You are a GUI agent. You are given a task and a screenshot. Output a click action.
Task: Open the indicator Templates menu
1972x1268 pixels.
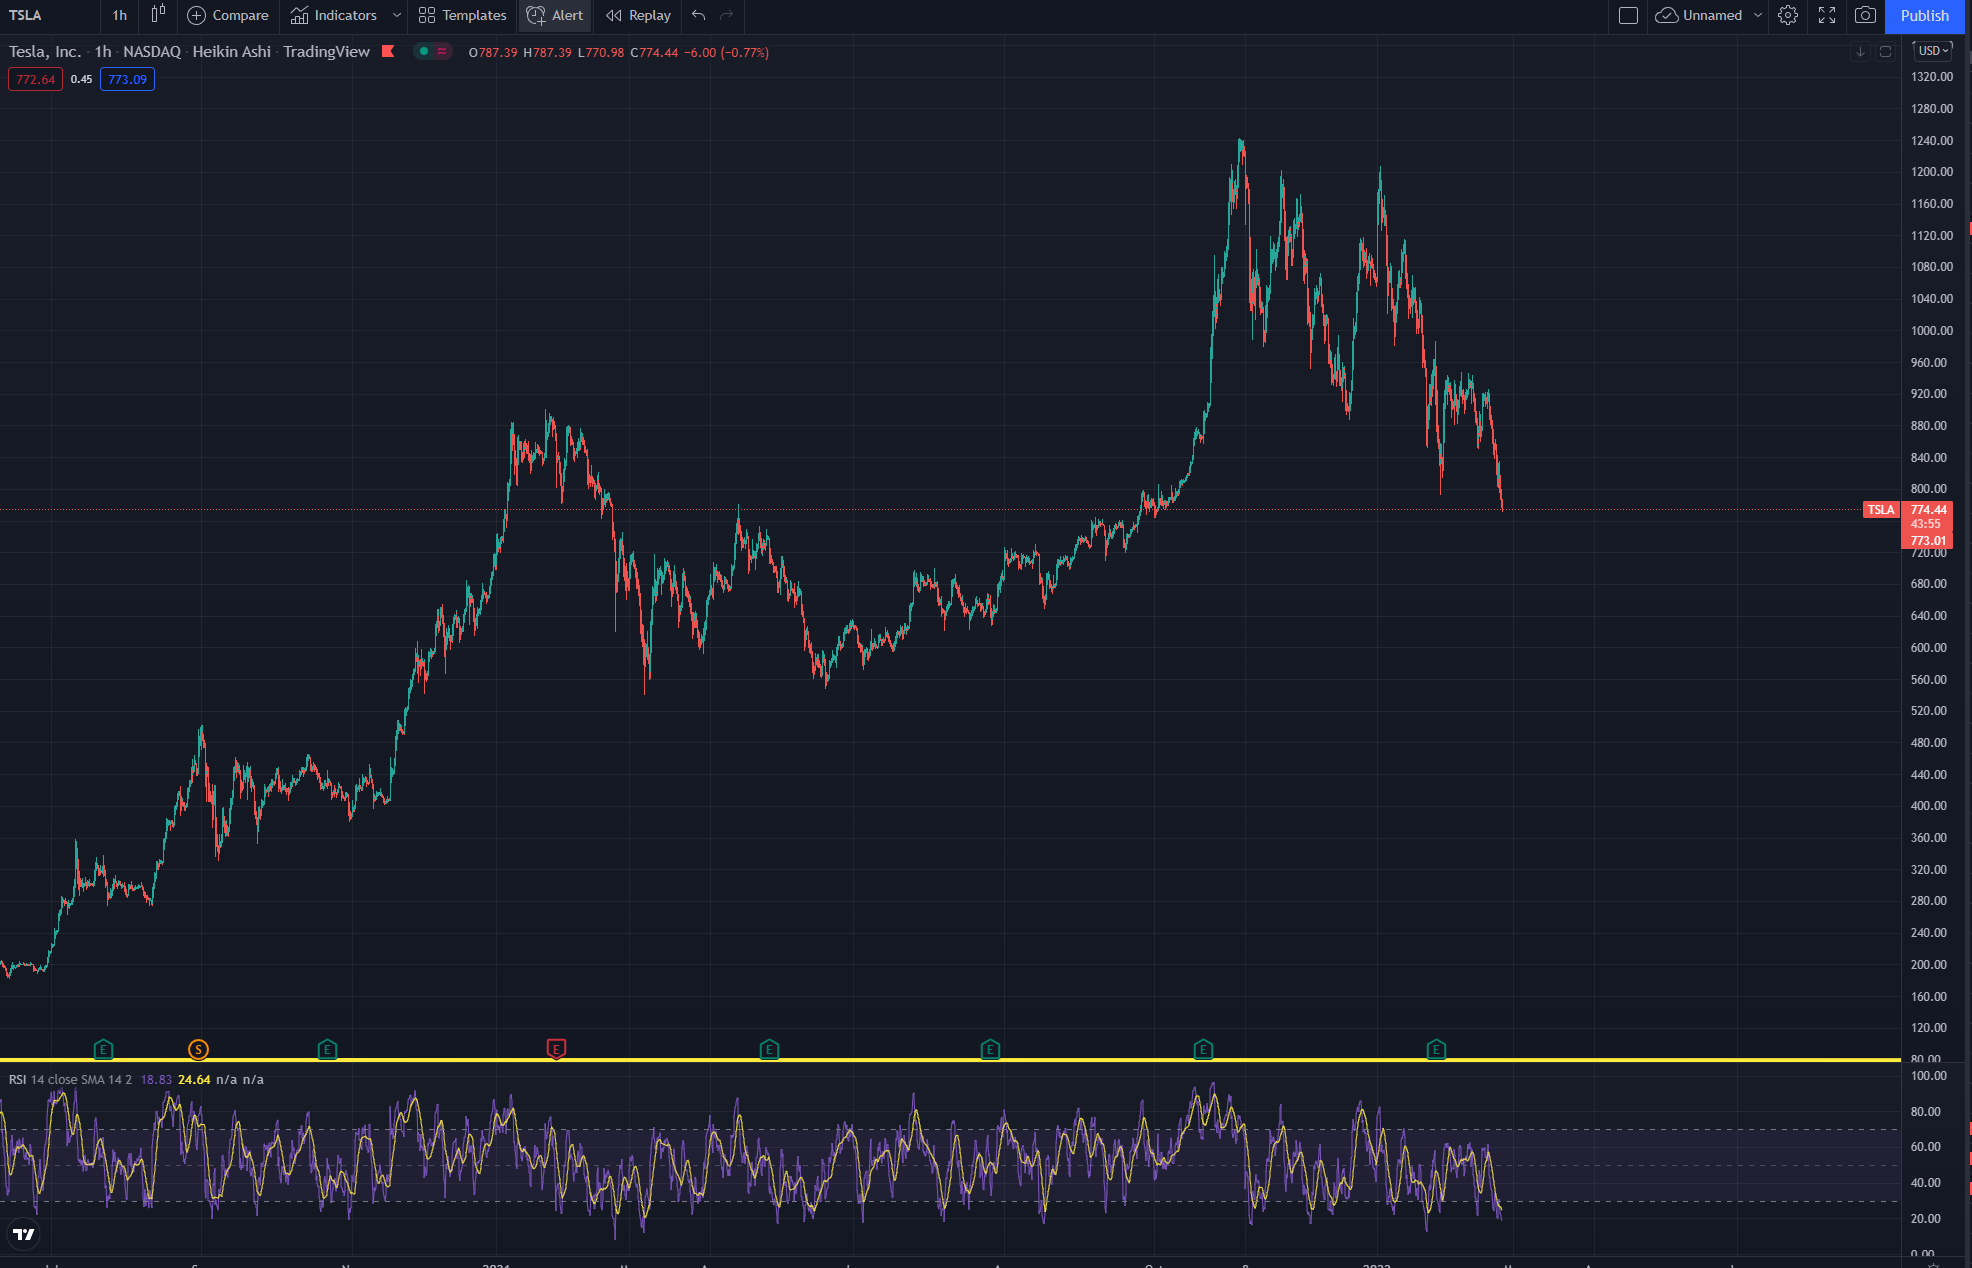(x=462, y=15)
